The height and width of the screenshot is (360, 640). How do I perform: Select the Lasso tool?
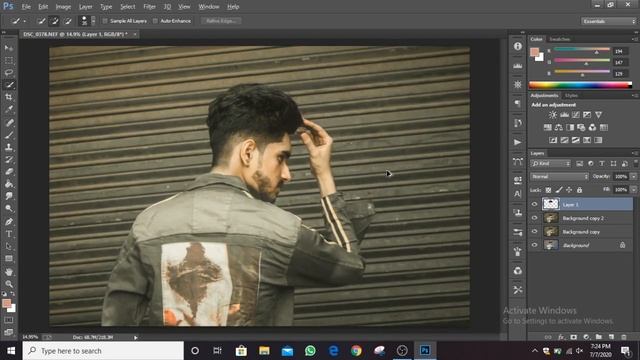(9, 73)
